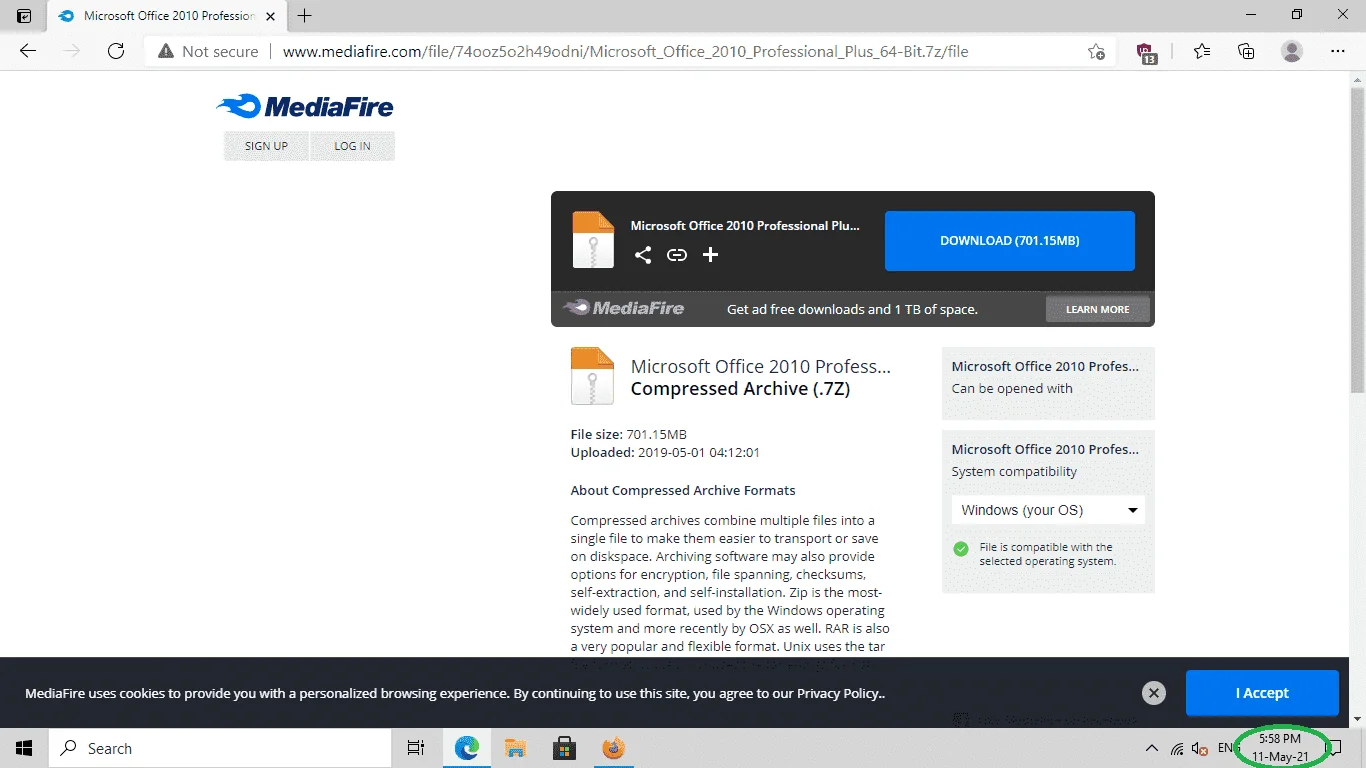Click I Accept on cookie banner
Screen dimensions: 1366x768
1262,693
